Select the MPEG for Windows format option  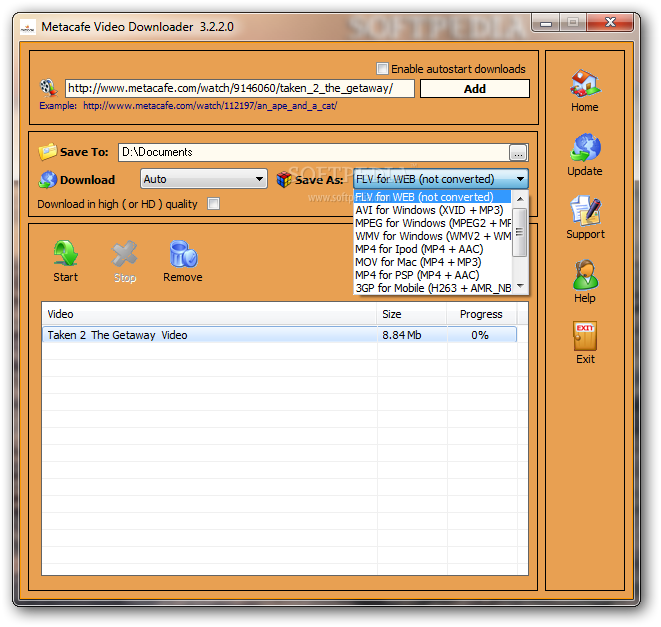[x=433, y=223]
